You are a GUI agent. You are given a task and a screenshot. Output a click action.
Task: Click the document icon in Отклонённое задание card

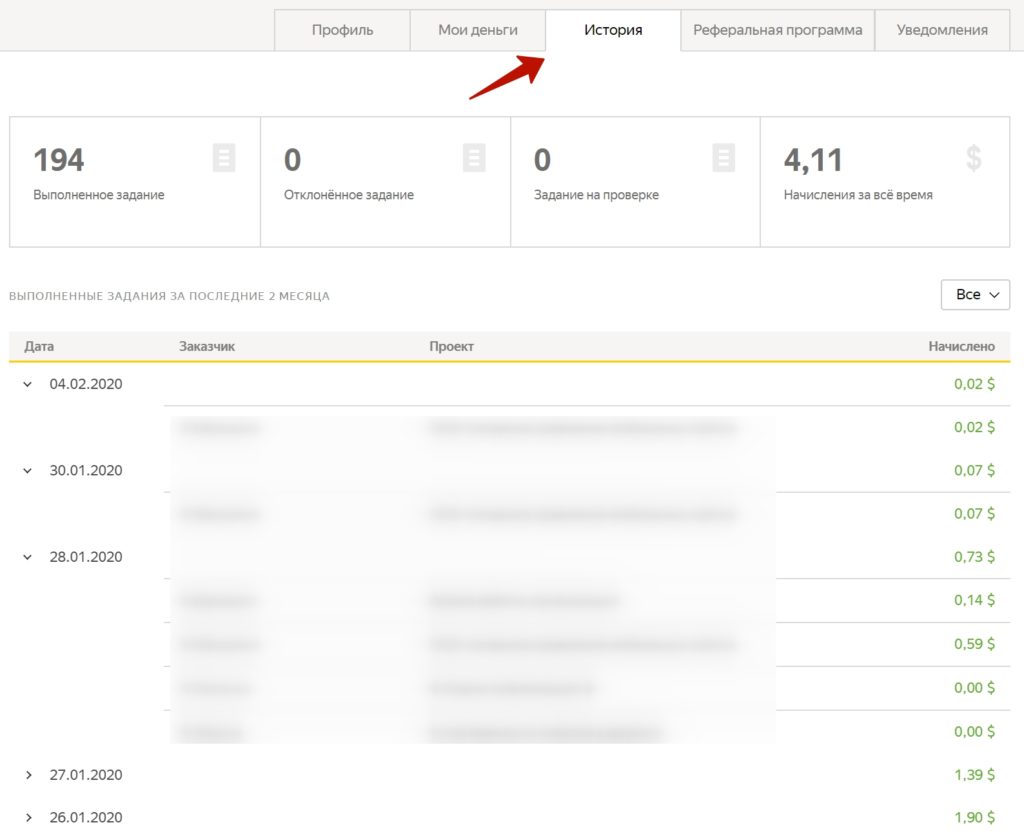474,158
